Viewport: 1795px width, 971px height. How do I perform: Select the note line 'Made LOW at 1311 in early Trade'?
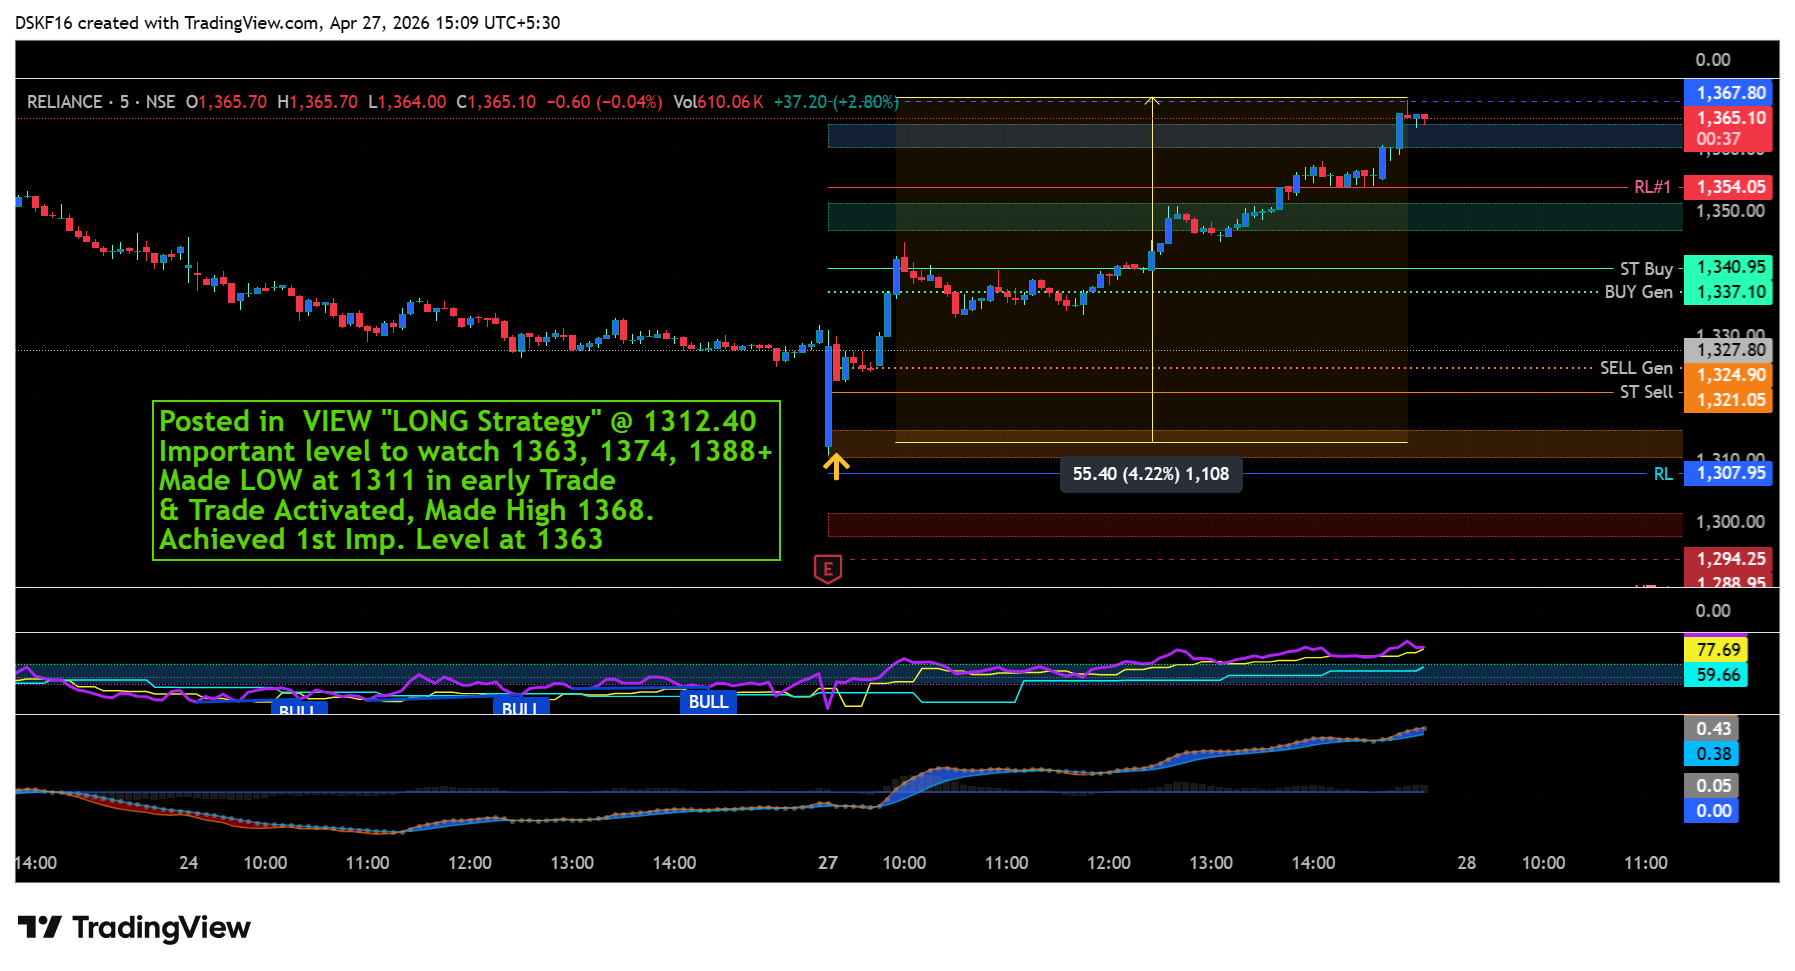point(387,480)
